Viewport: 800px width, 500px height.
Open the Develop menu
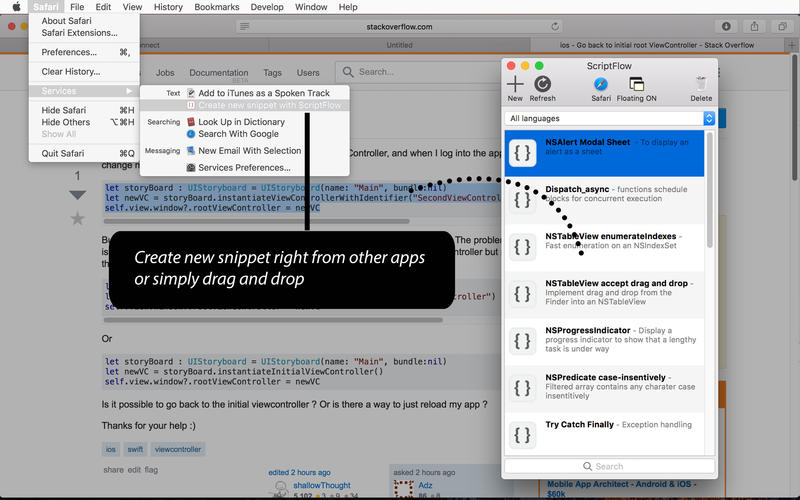267,7
